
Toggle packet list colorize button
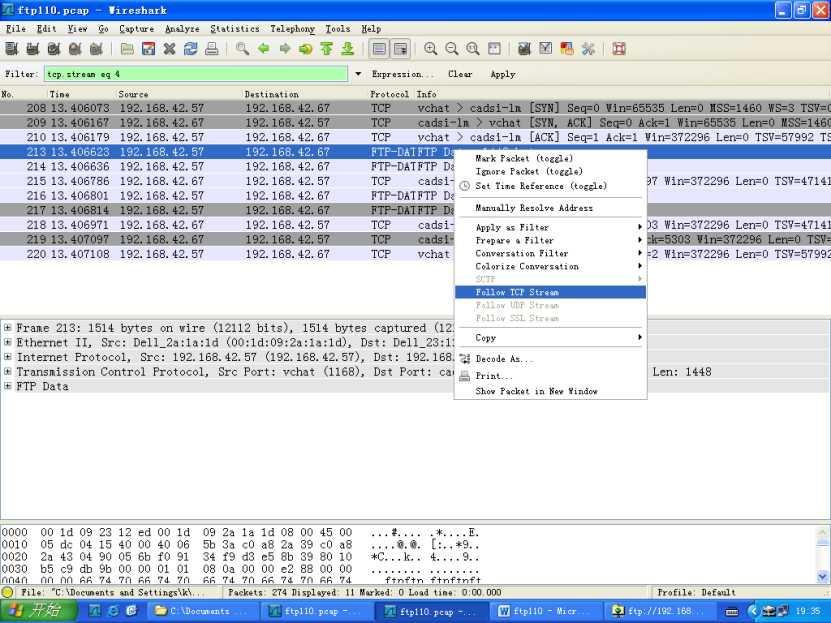coord(379,49)
